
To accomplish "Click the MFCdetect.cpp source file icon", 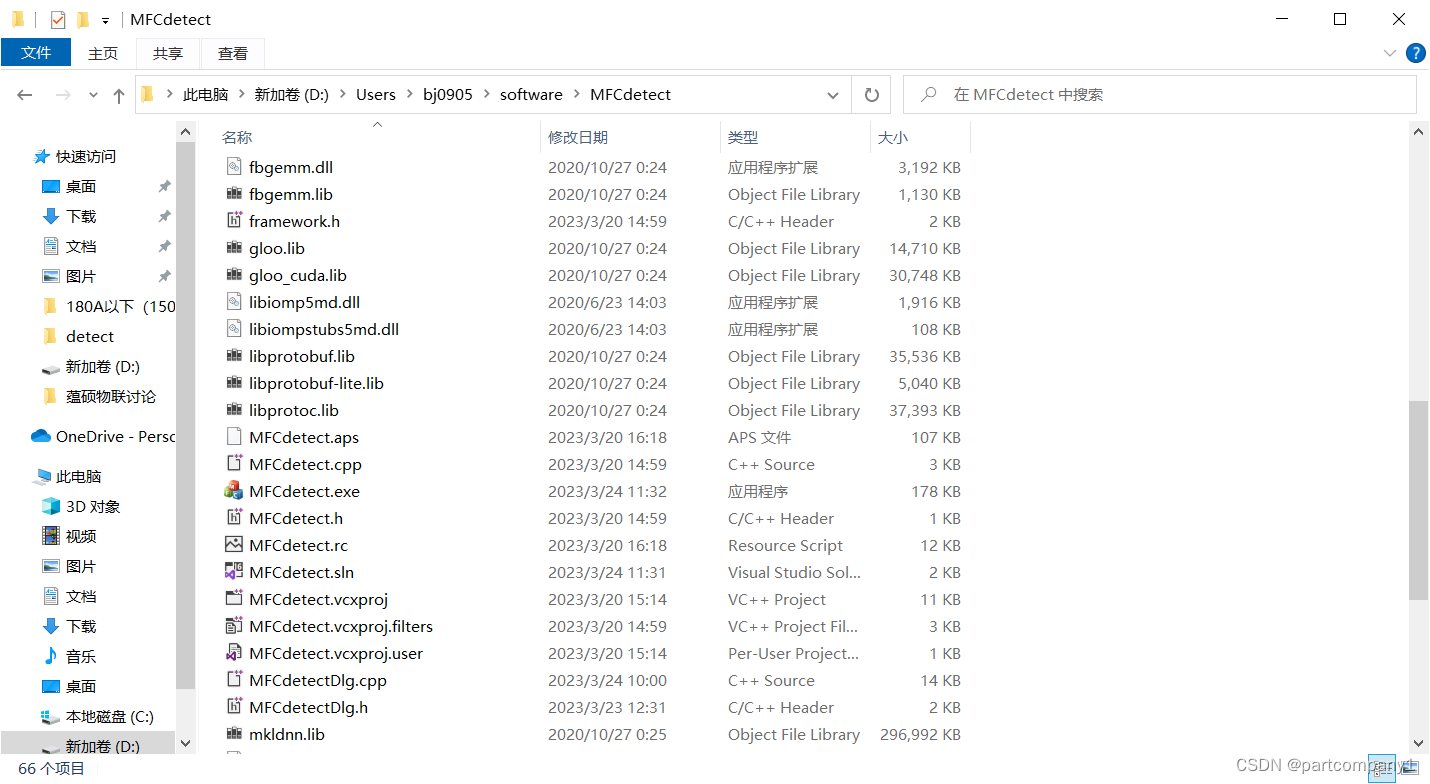I will click(x=234, y=464).
